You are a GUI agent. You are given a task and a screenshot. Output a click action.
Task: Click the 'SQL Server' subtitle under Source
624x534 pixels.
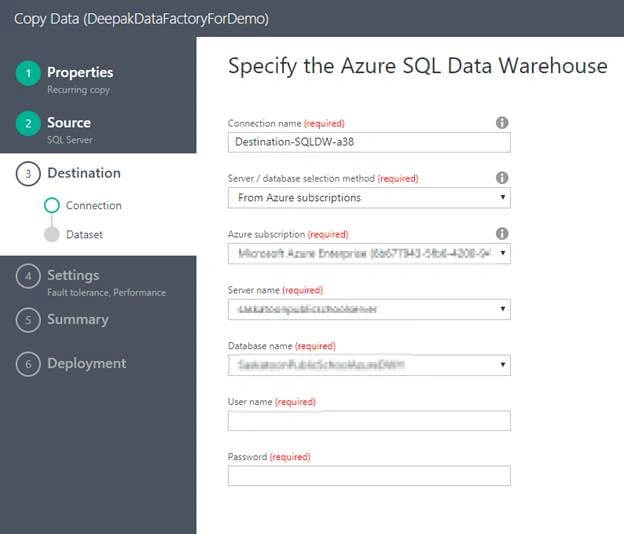70,140
